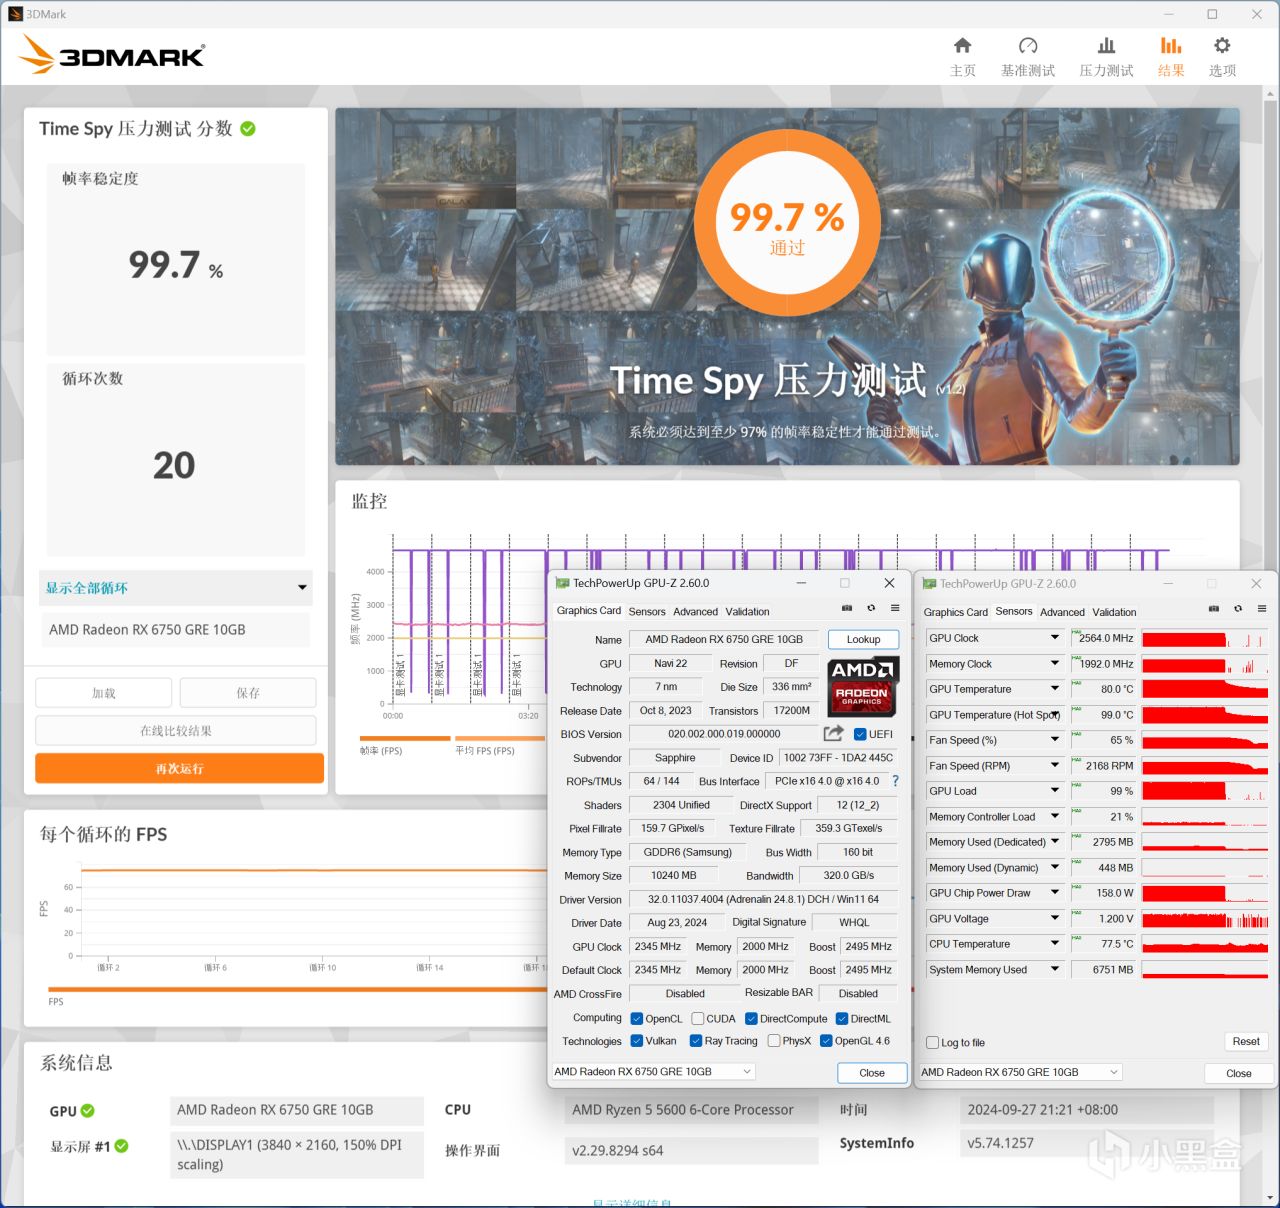Viewport: 1280px width, 1208px height.
Task: Toggle the UEFI checkbox
Action: tap(860, 734)
